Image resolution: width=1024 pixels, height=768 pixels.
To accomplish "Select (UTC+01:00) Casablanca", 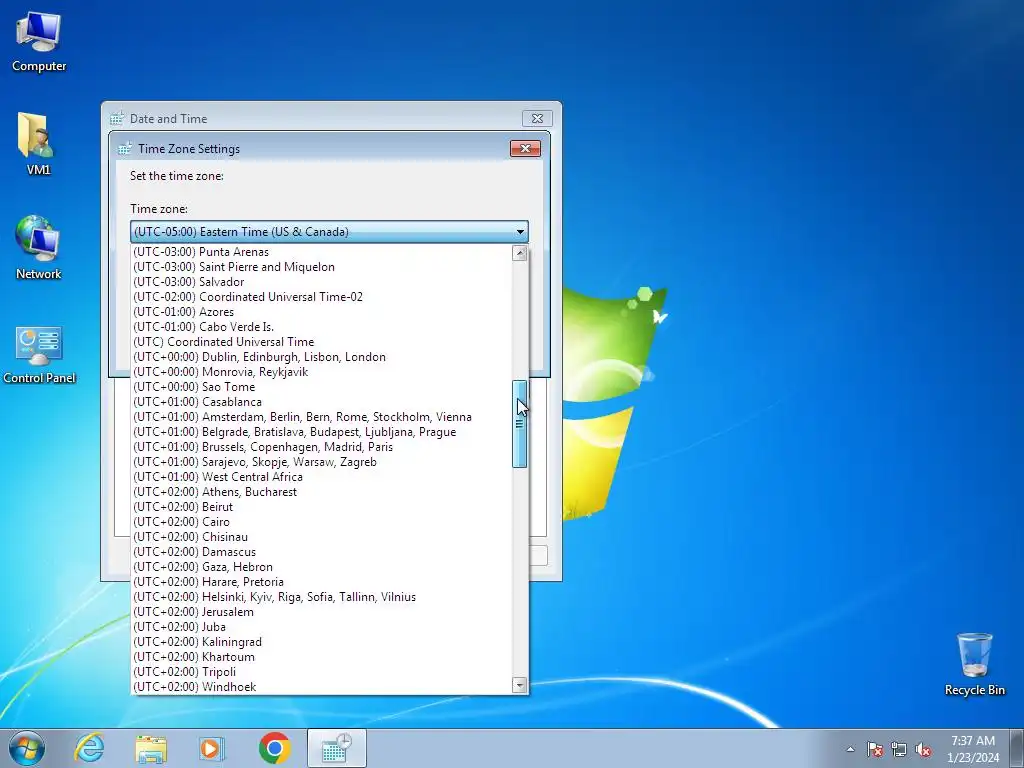I will click(322, 402).
